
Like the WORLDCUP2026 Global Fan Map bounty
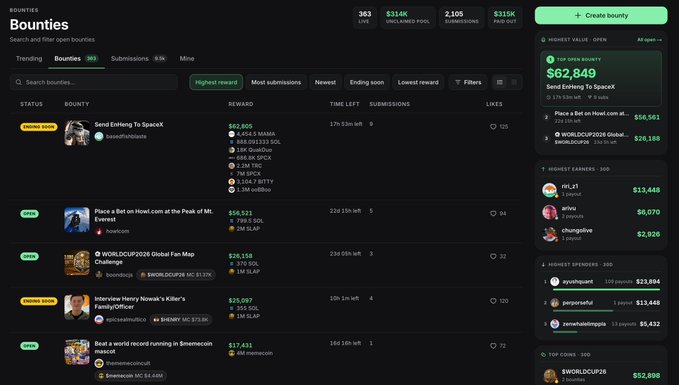tap(493, 256)
